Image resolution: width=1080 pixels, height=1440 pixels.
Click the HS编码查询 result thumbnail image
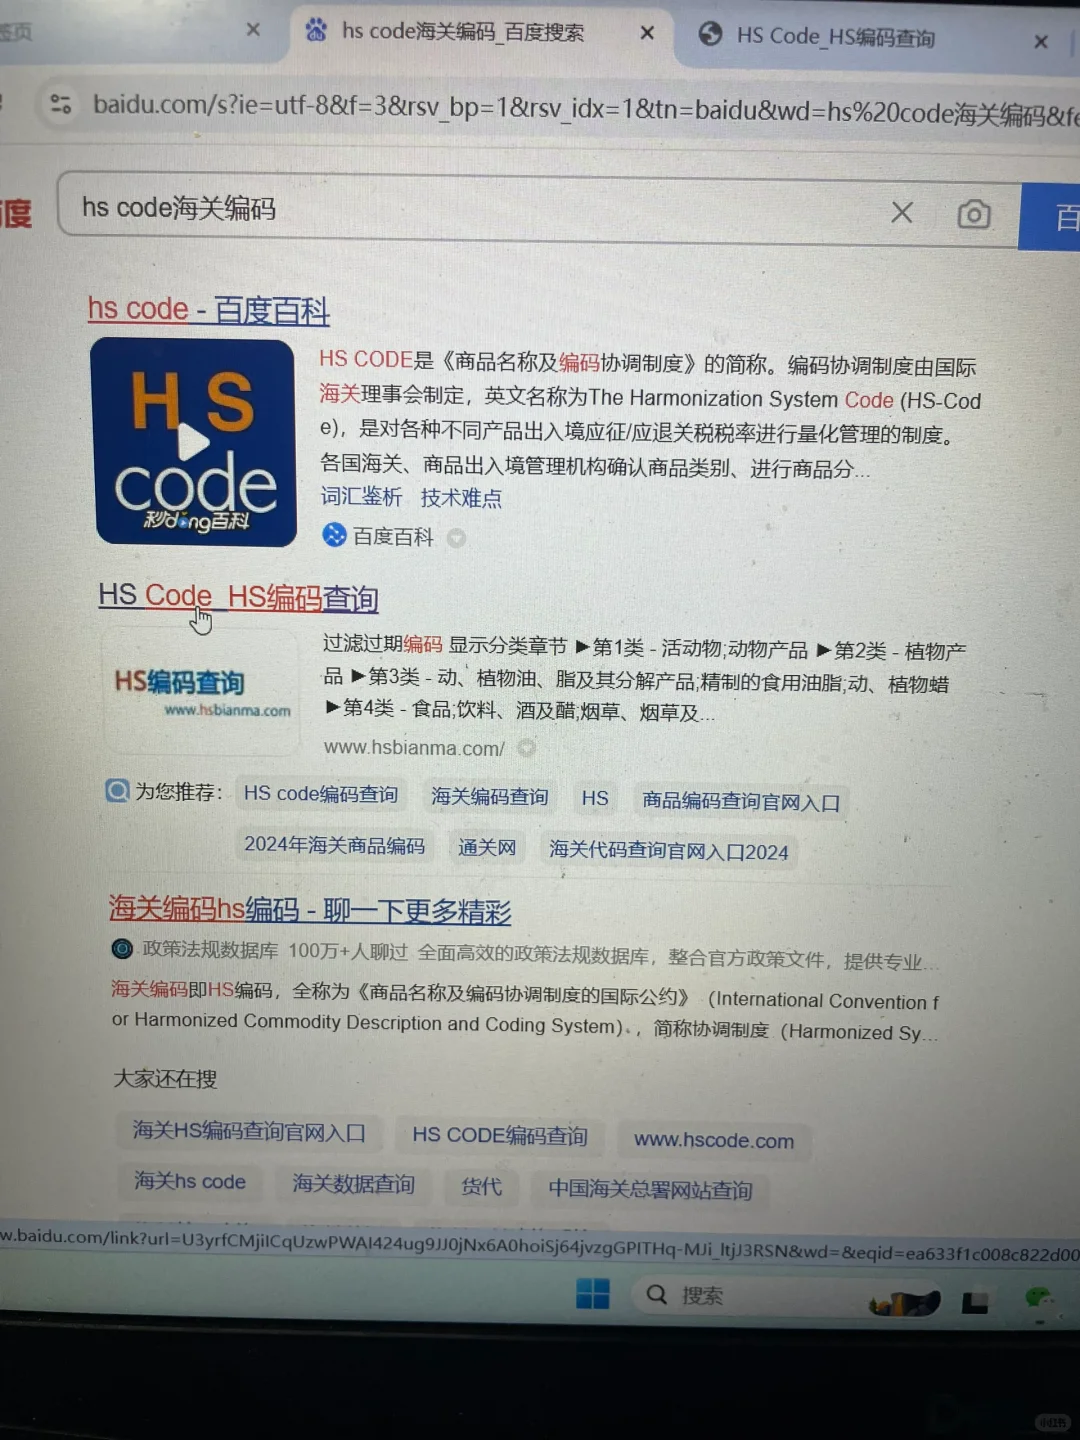(x=201, y=688)
